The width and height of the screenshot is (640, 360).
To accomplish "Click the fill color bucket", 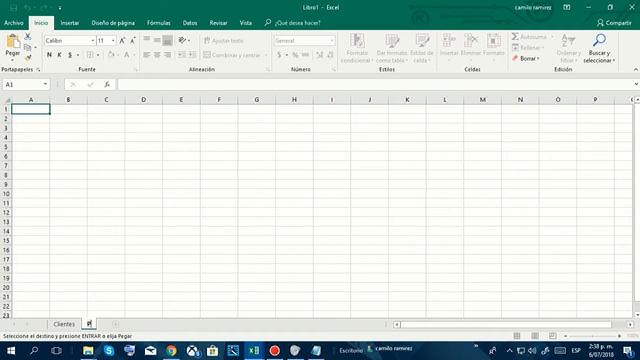I will (x=111, y=55).
